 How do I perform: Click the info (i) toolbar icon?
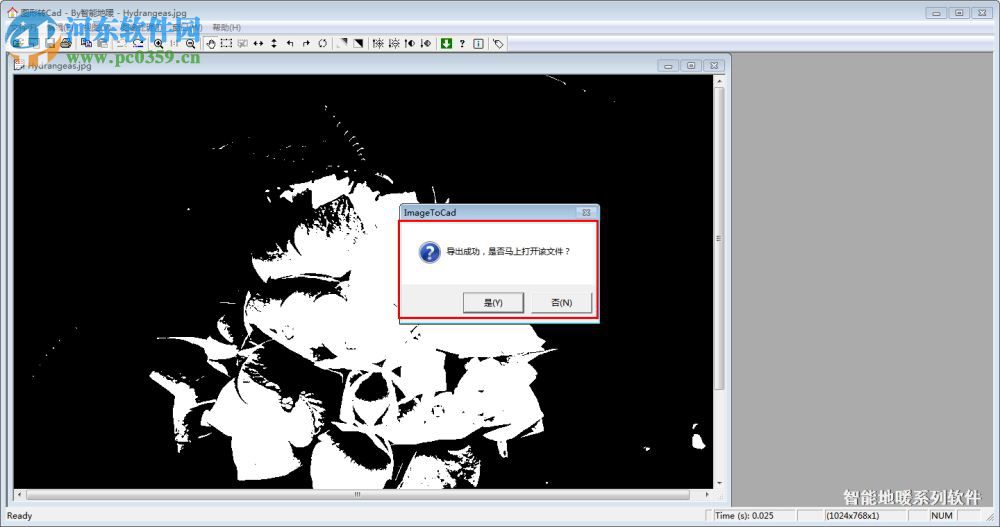(x=478, y=43)
